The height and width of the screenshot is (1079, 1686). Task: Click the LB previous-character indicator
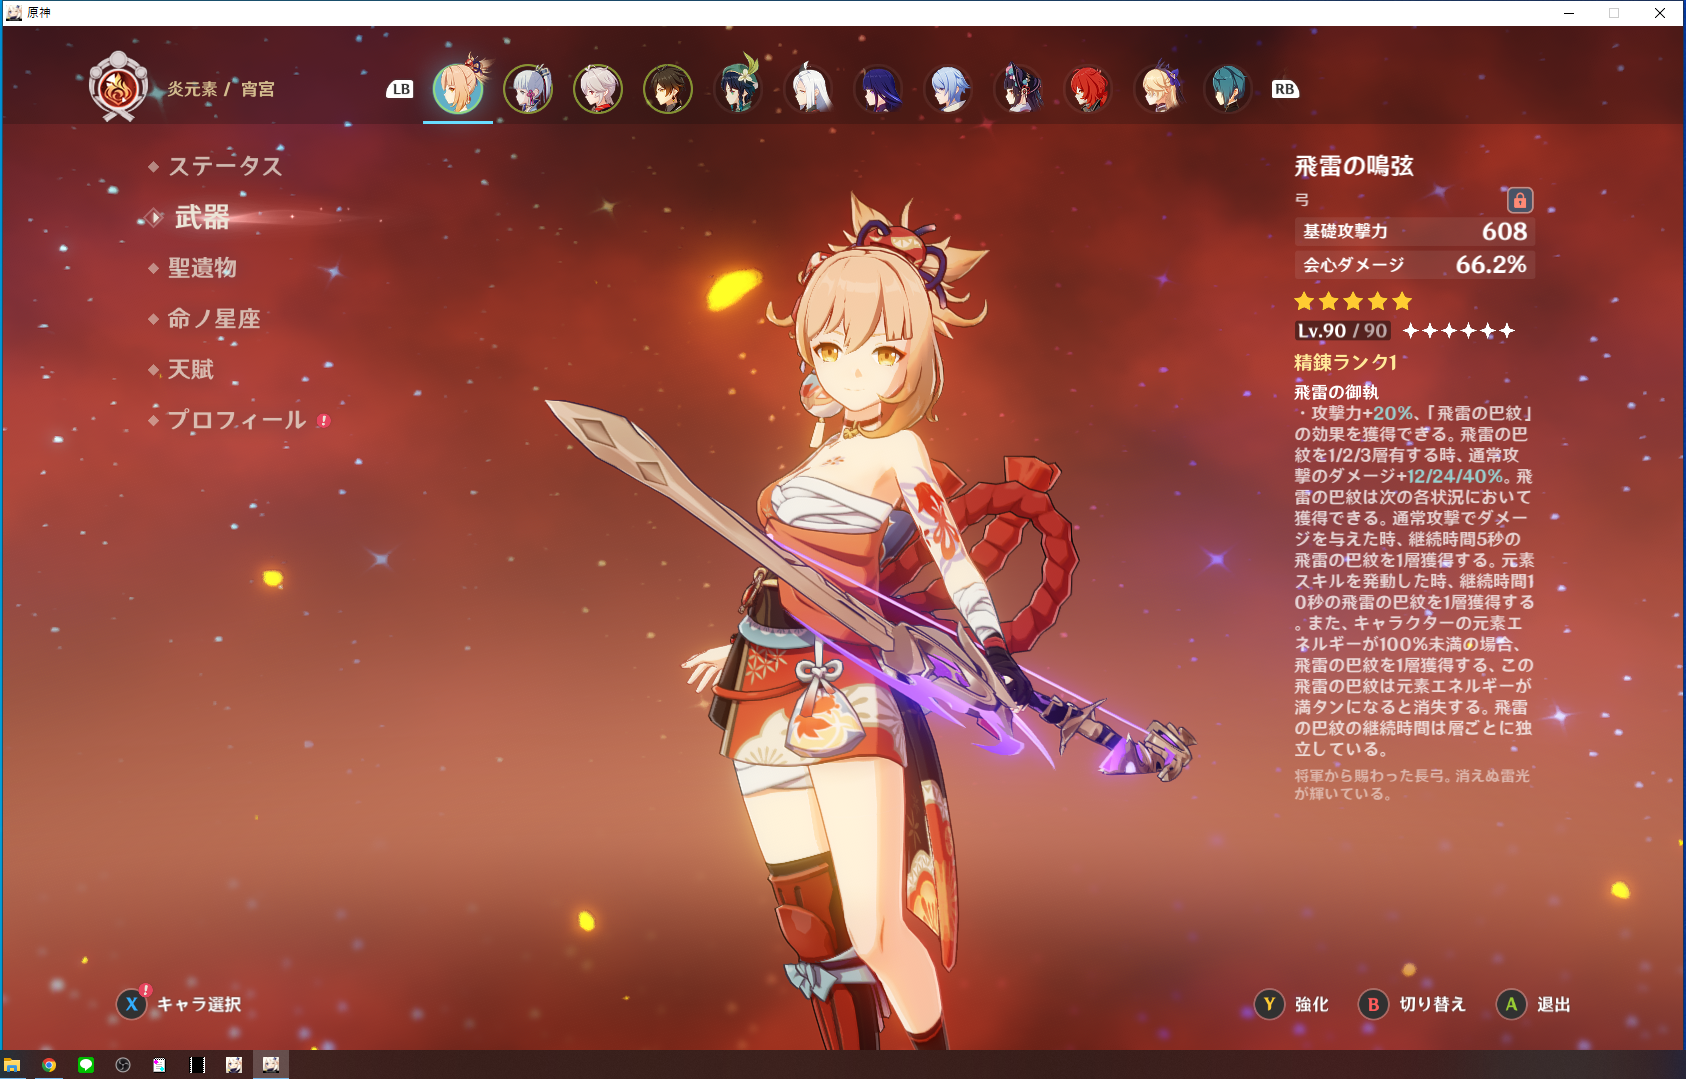coord(400,89)
